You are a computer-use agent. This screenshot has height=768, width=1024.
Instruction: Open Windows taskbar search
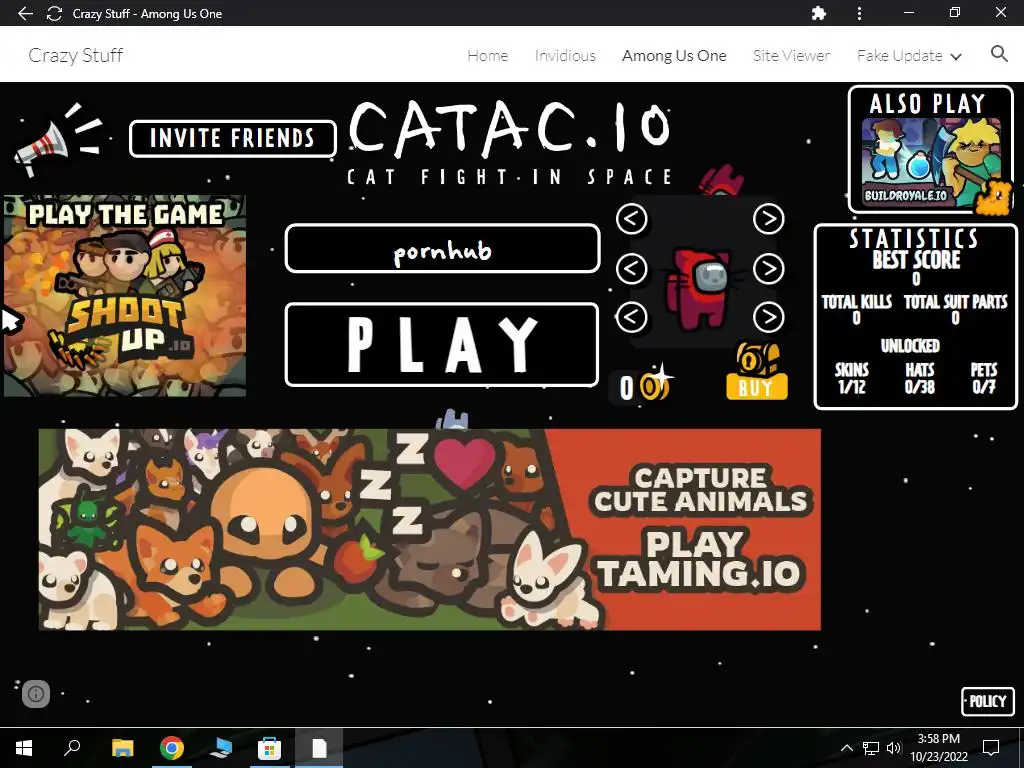tap(72, 748)
